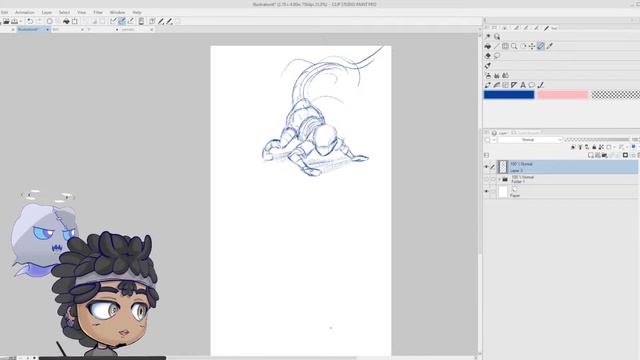Viewport: 640px width, 360px height.
Task: Click the circular Clear icon in command bar
Action: 49,21
